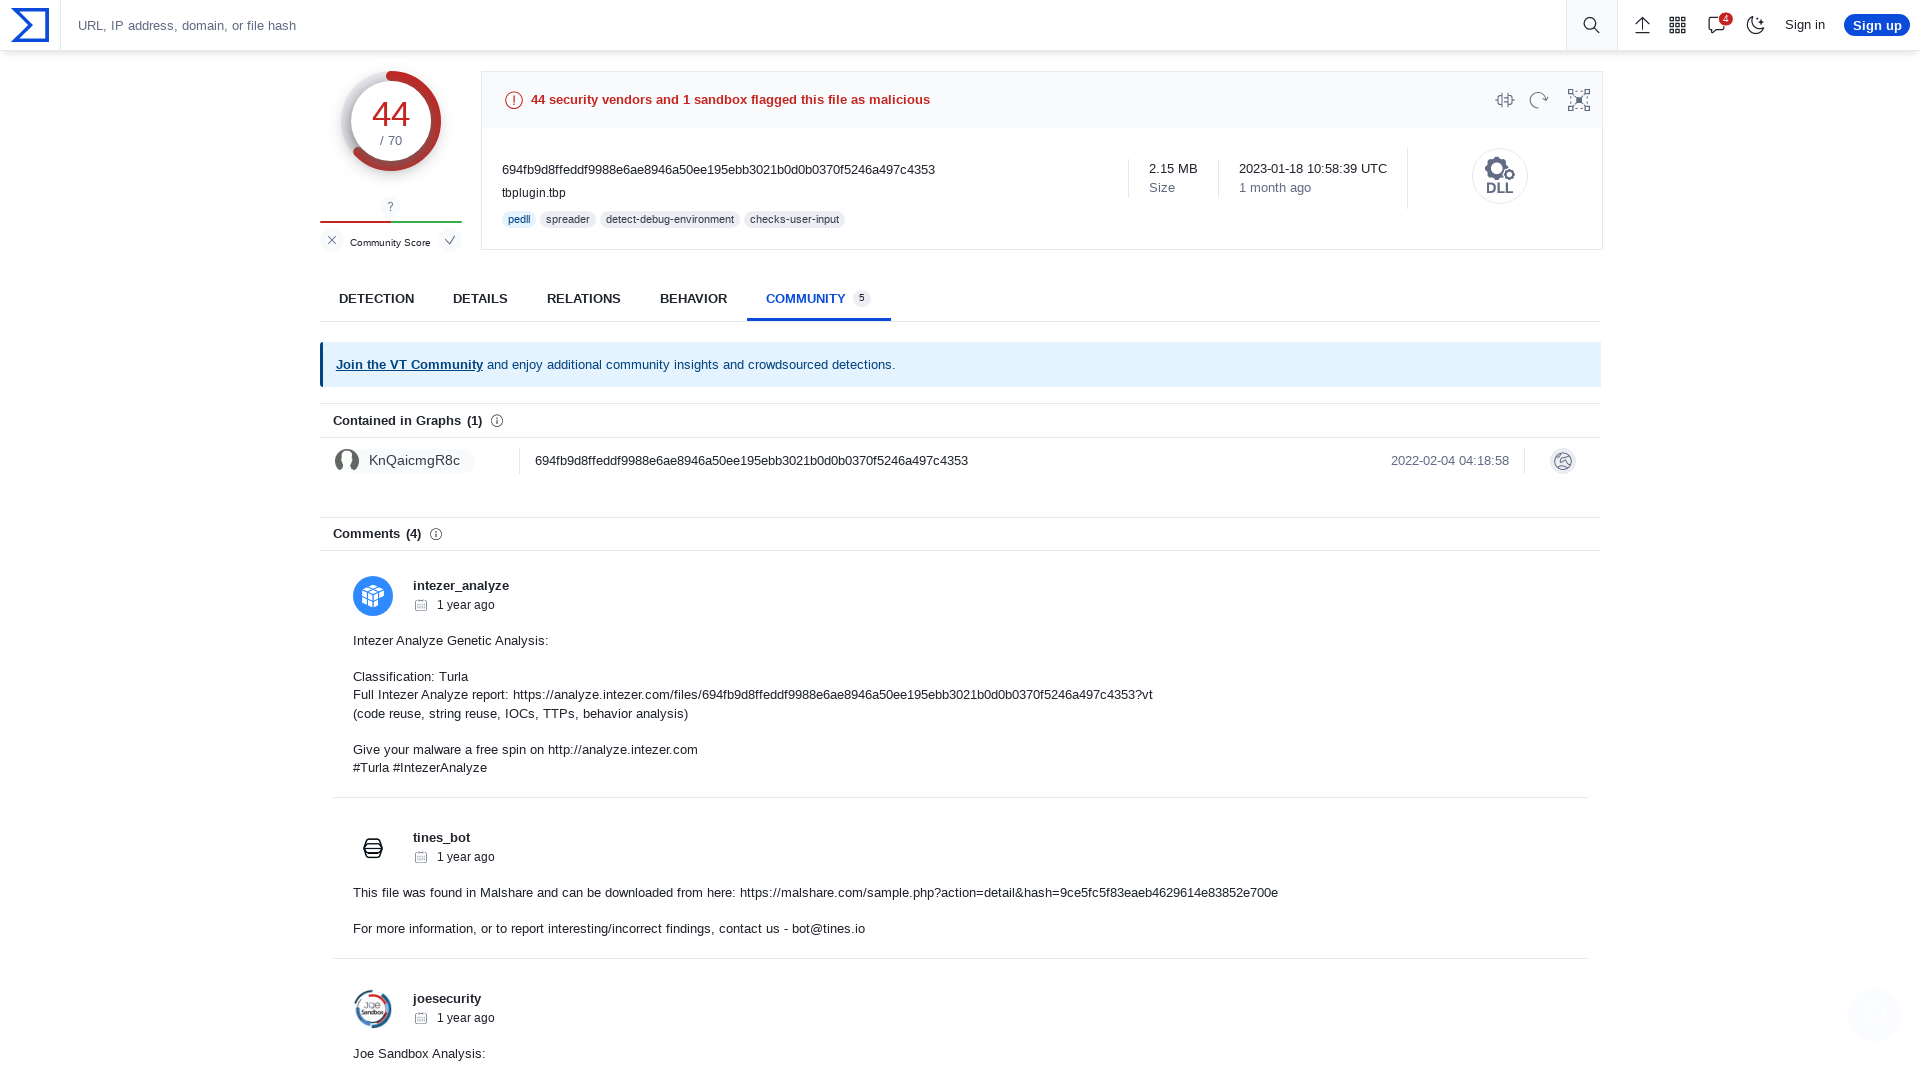1920x1080 pixels.
Task: Click the malicious alert warning icon
Action: 514,100
